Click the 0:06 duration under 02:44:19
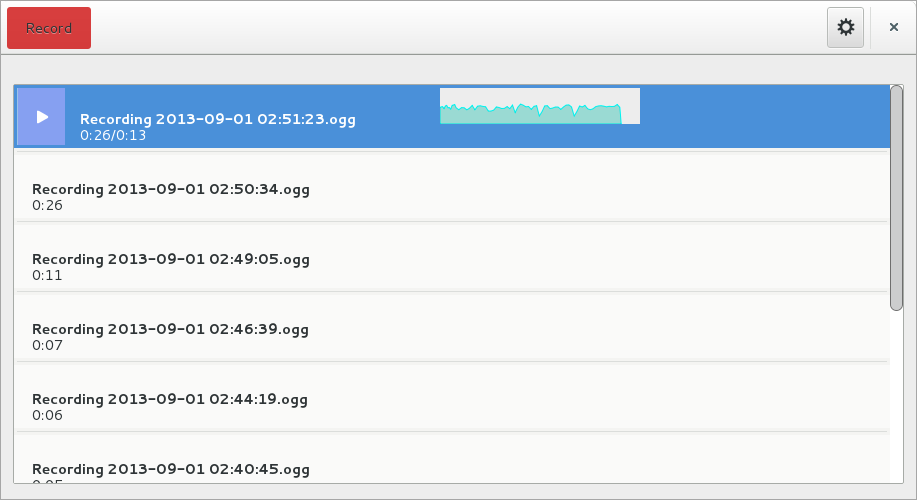Viewport: 917px width, 500px height. click(x=47, y=416)
